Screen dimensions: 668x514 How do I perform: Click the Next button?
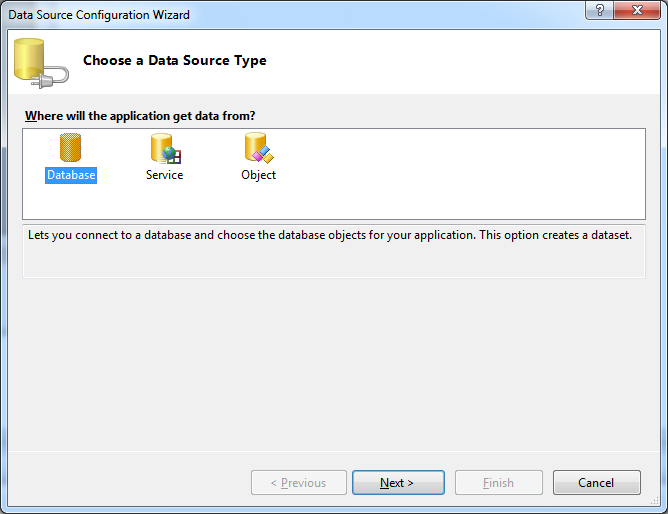[x=398, y=482]
